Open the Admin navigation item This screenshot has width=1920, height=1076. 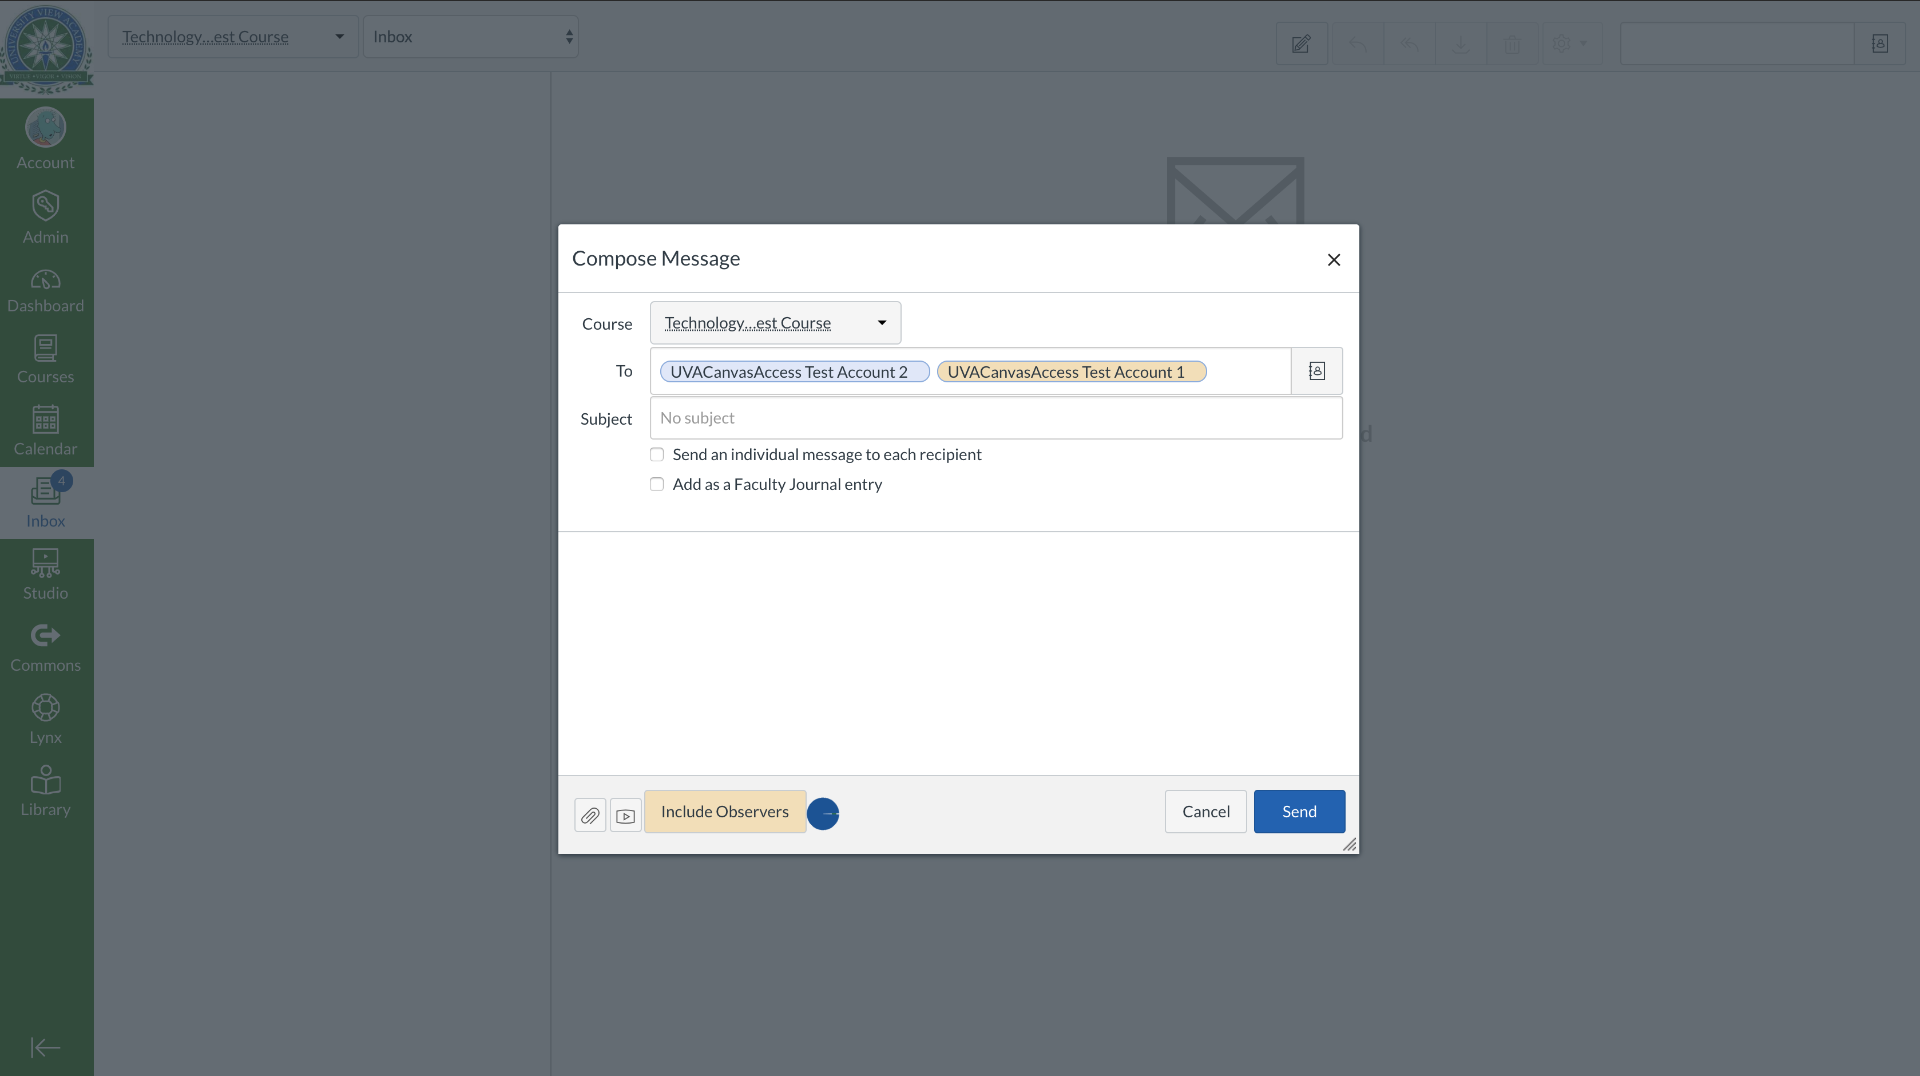point(46,217)
